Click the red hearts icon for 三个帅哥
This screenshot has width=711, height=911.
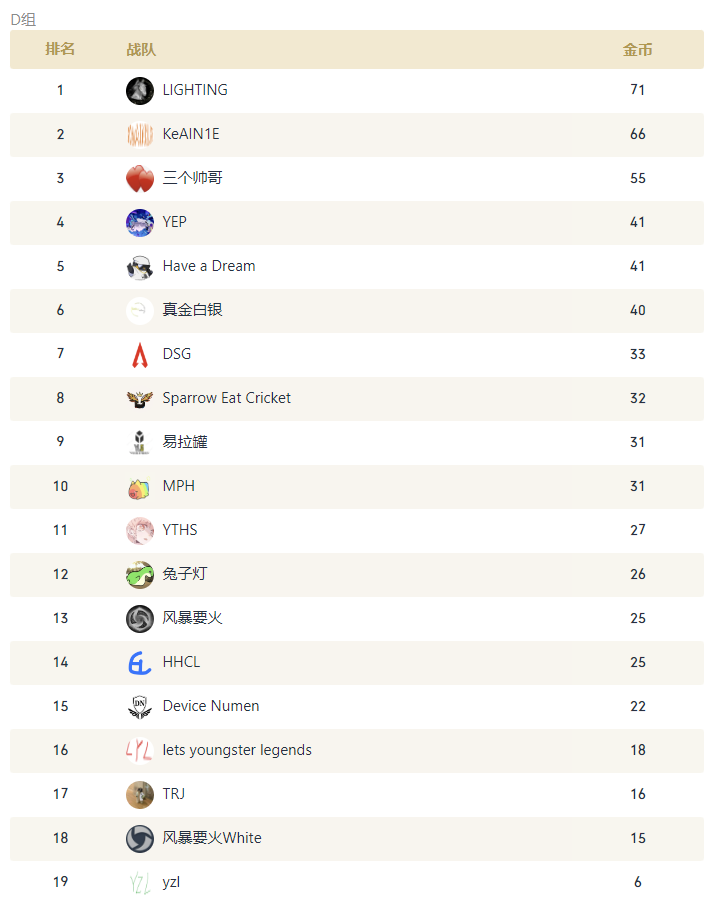pos(140,179)
